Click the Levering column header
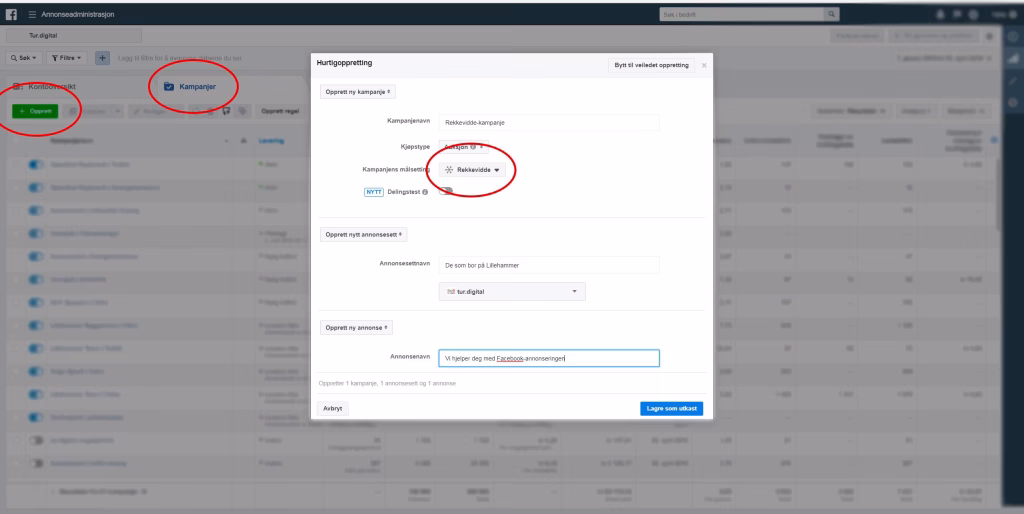Screen dimensions: 1024x514 pyautogui.click(x=271, y=140)
